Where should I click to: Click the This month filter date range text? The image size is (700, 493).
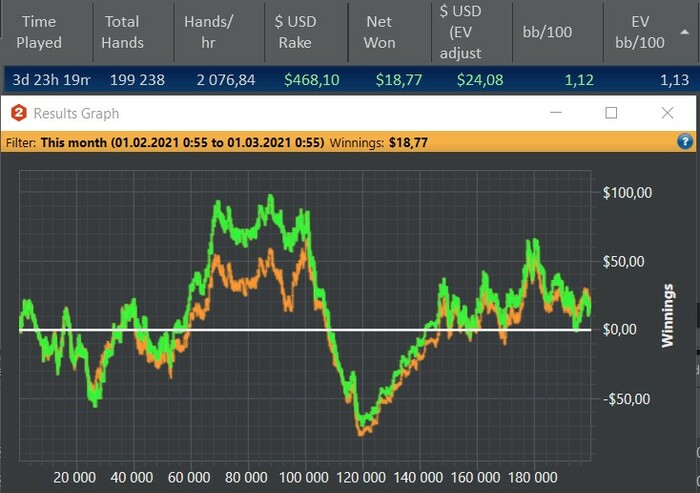click(x=182, y=143)
